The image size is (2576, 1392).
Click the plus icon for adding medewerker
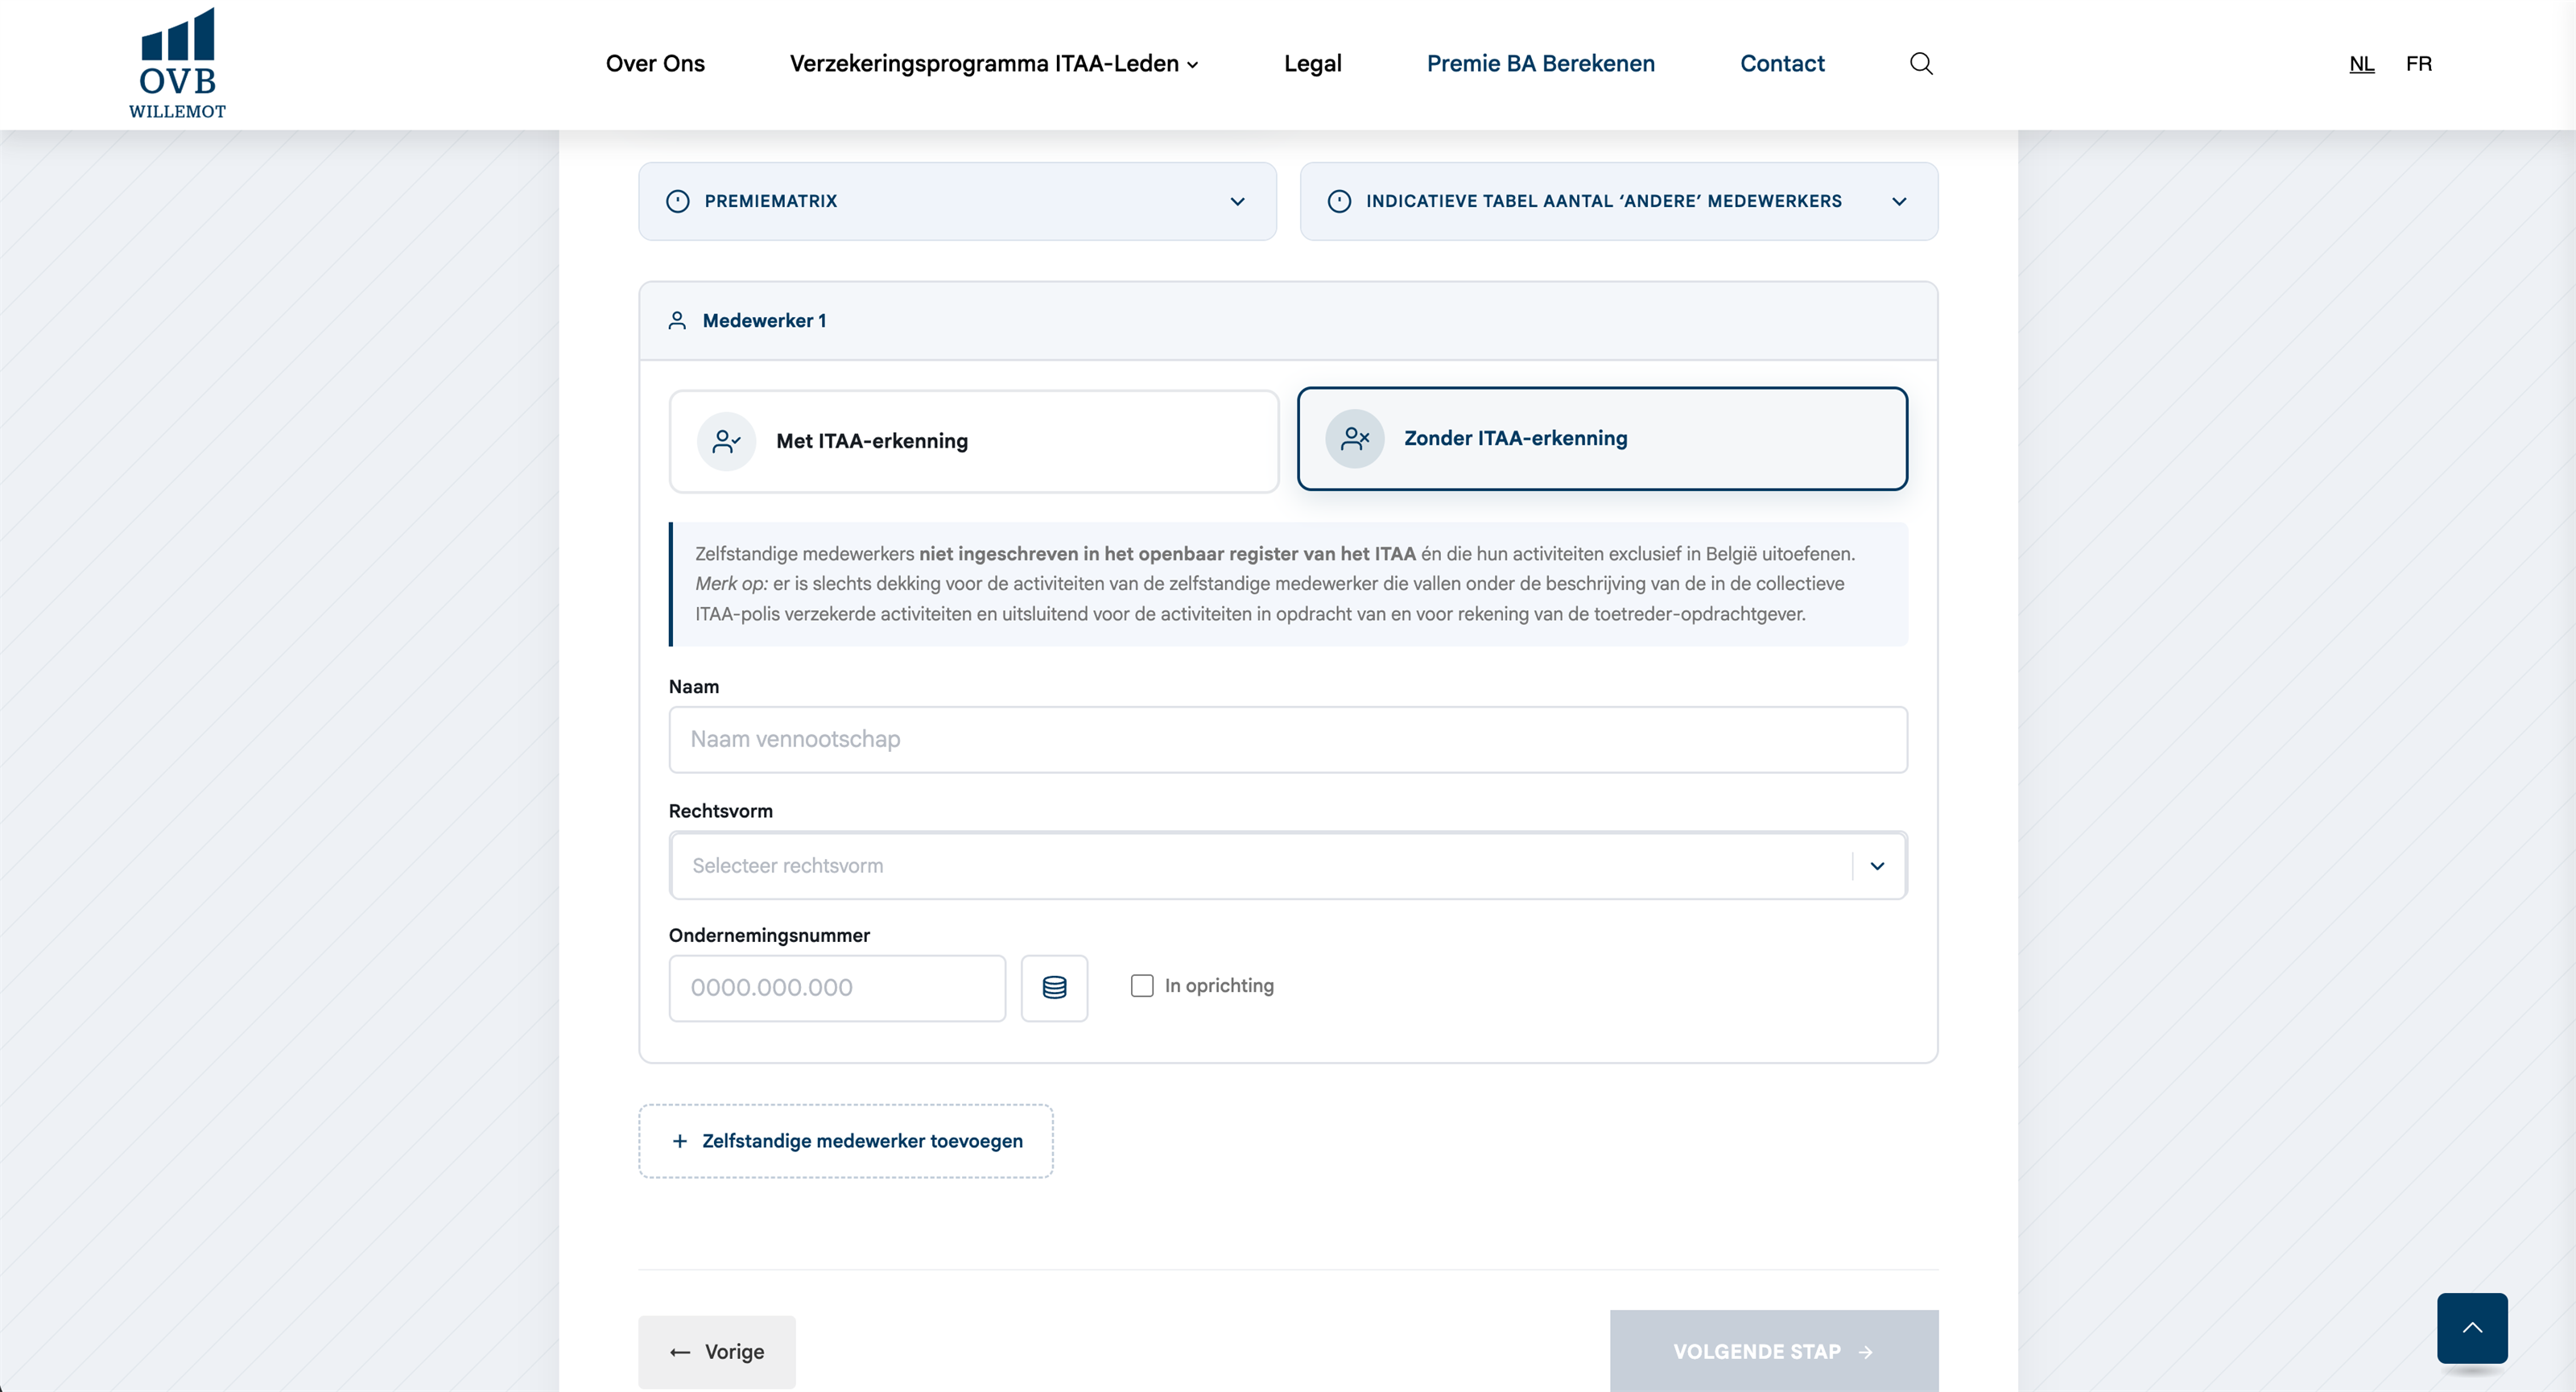click(680, 1141)
